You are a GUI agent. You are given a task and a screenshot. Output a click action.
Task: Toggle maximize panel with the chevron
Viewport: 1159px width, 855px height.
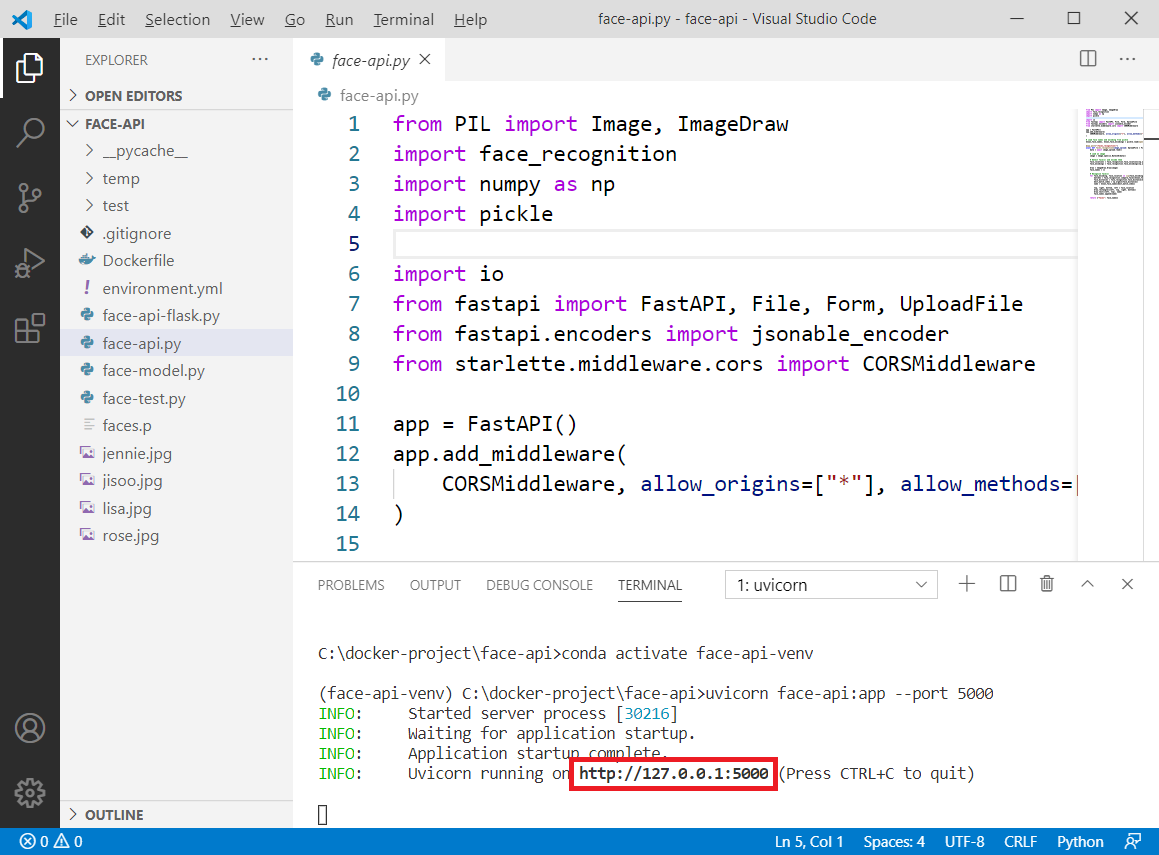(x=1088, y=583)
